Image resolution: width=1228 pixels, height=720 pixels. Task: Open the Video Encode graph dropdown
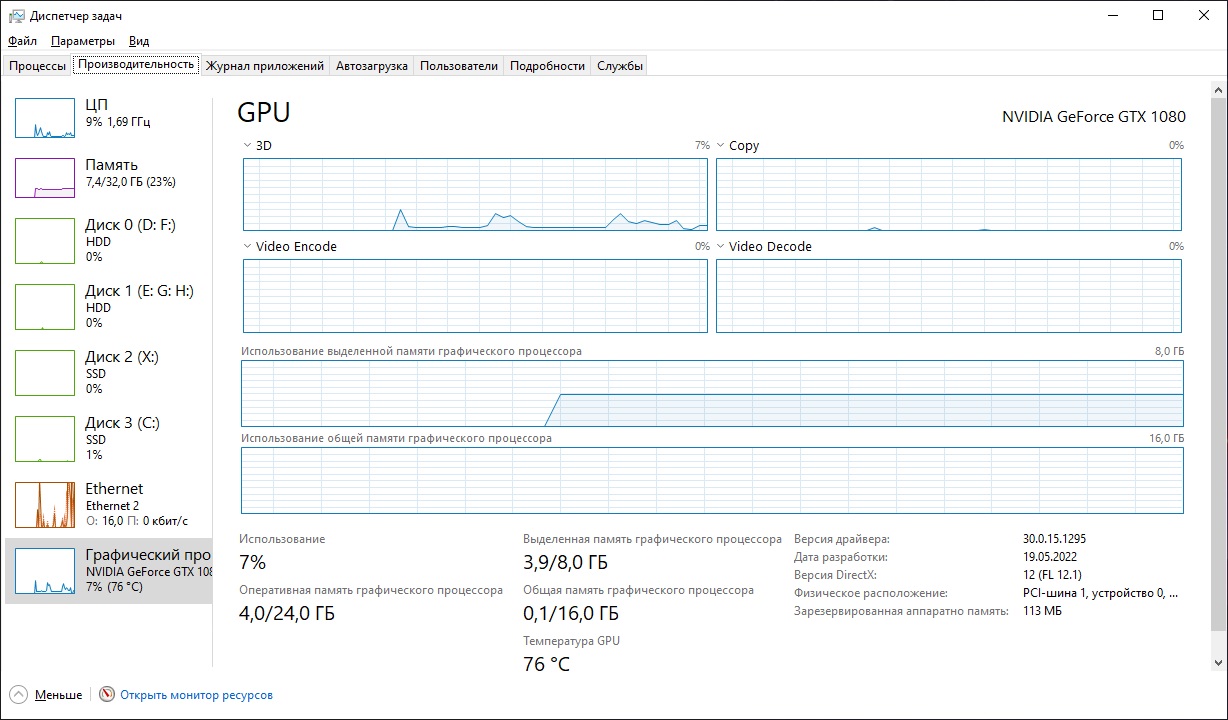point(248,247)
